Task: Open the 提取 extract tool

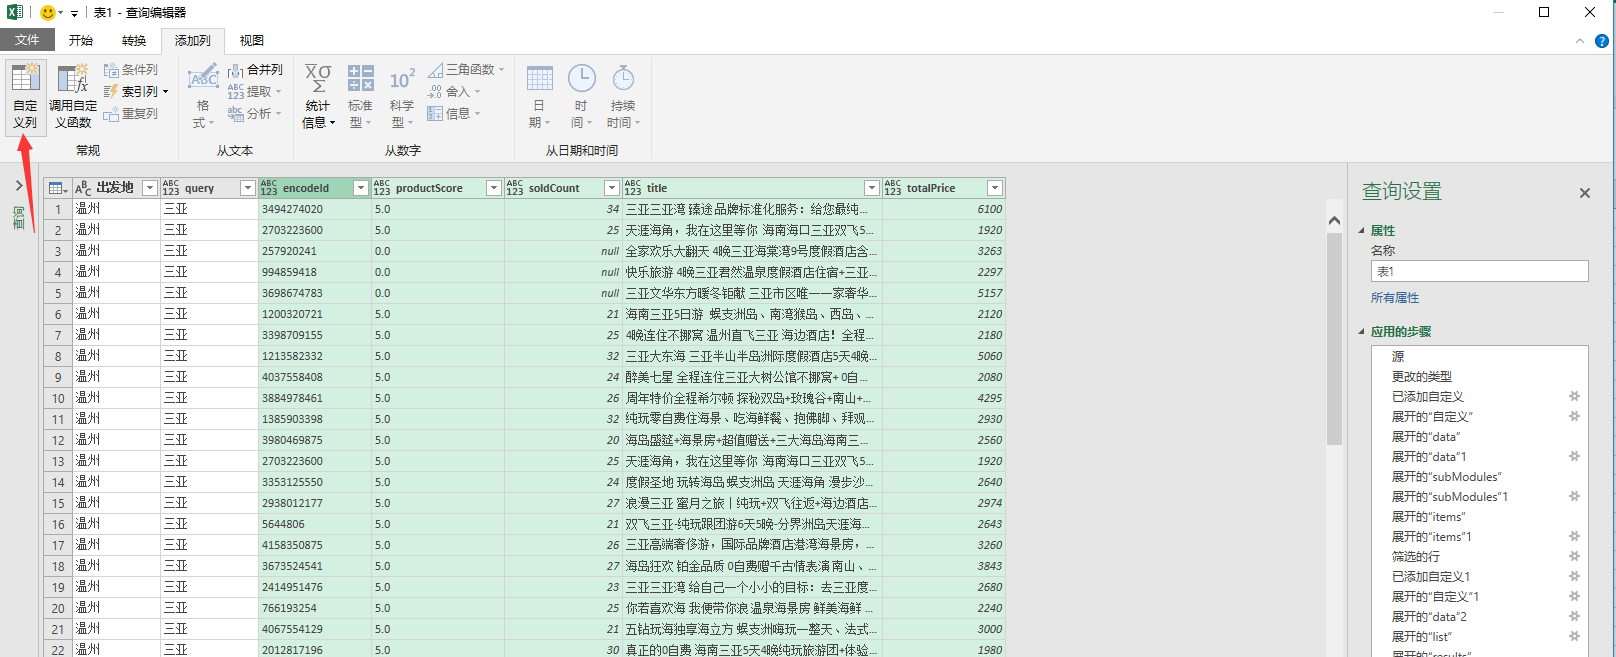Action: pos(255,92)
